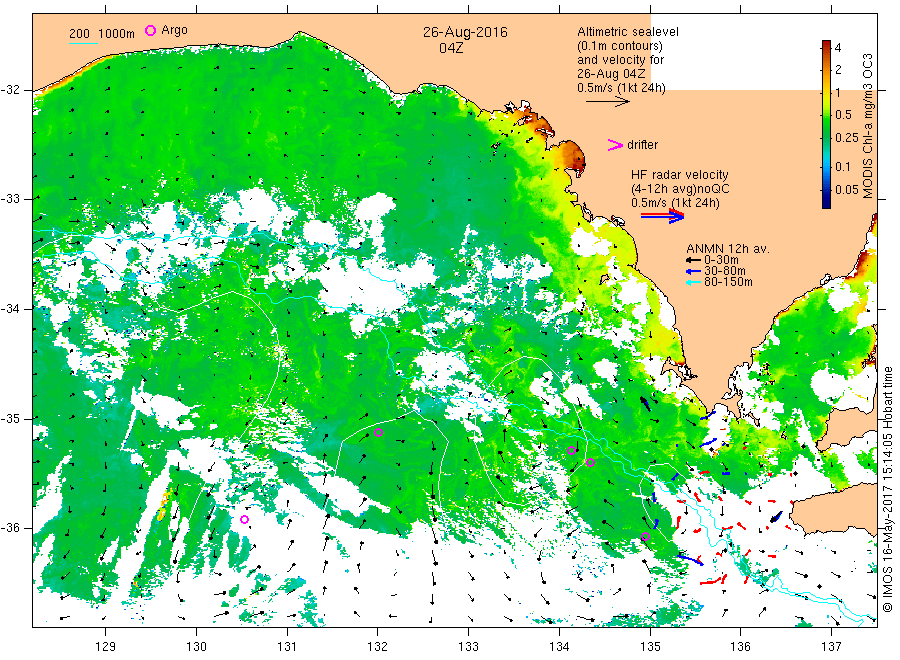Click the longitude axis label '135'
This screenshot has height=660, width=900.
[x=650, y=647]
